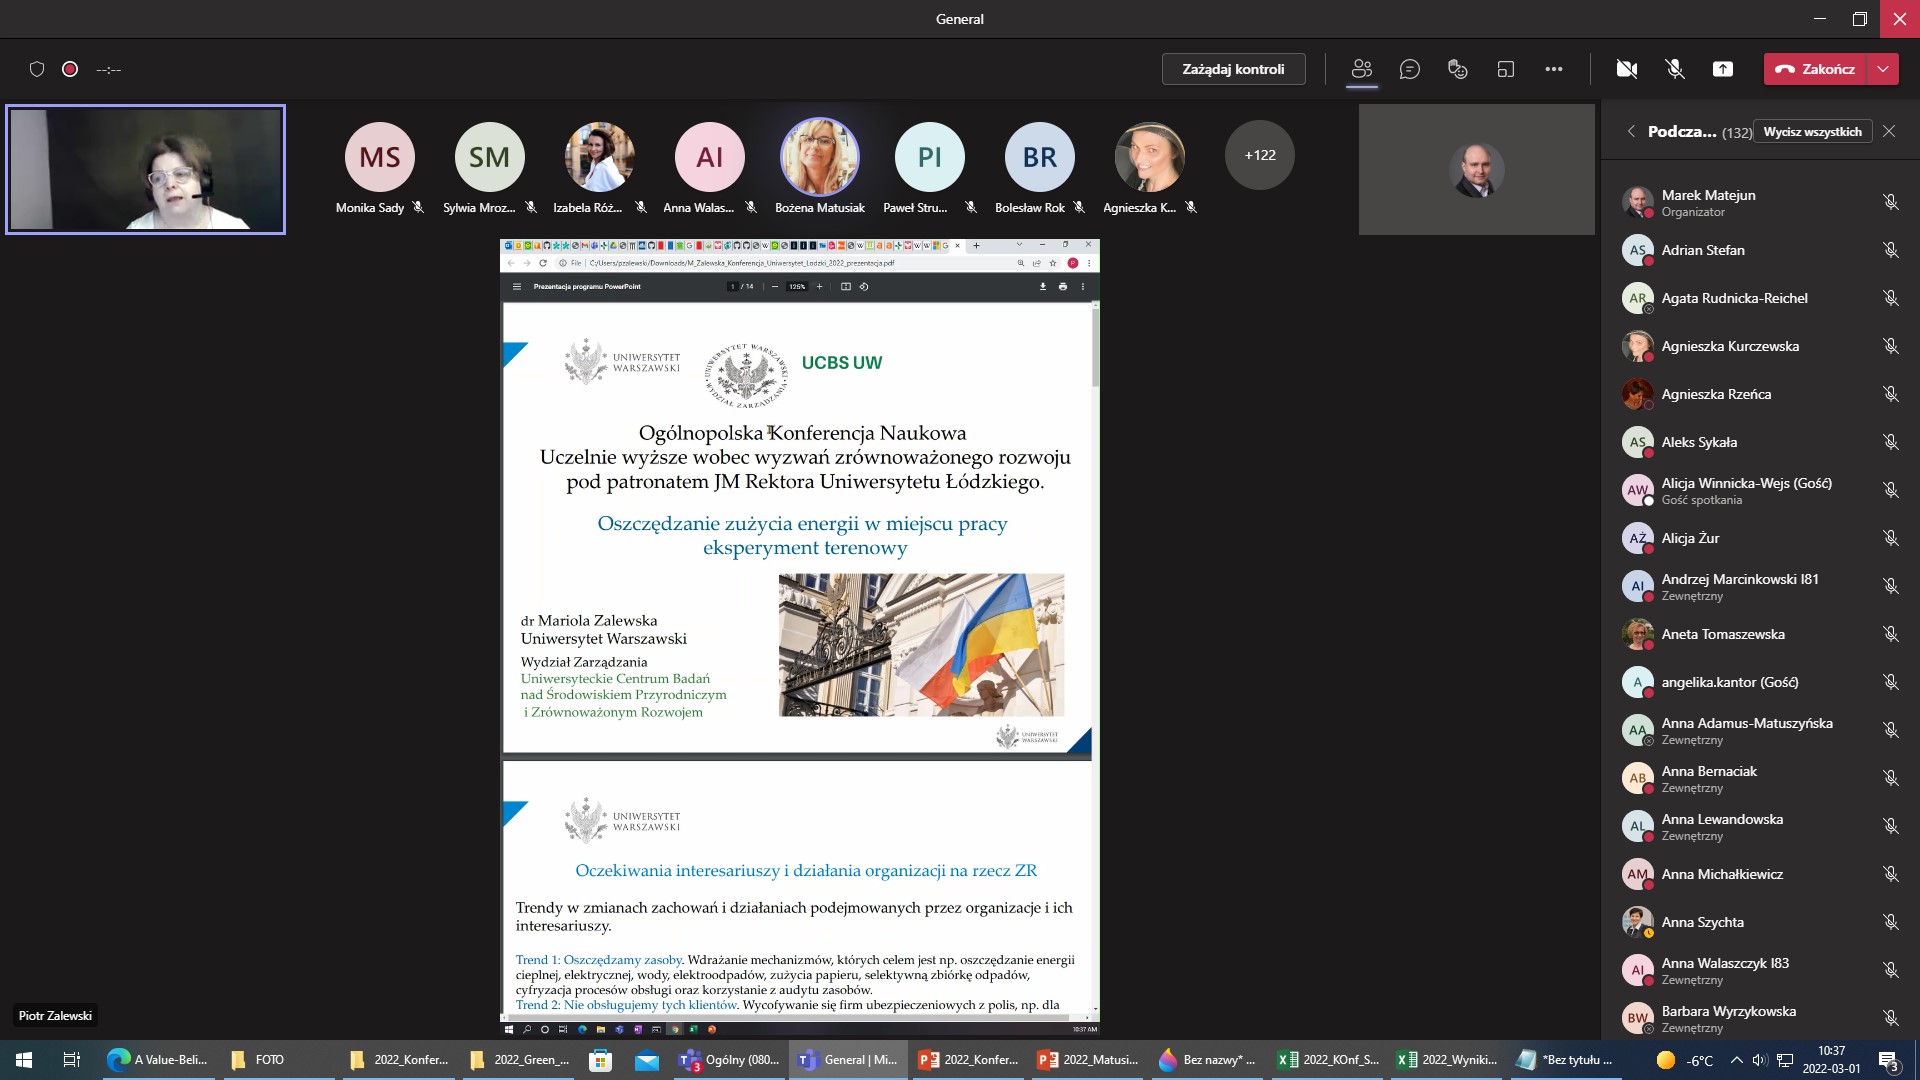
Task: Collapse participants panel with back chevron
Action: 1631,131
